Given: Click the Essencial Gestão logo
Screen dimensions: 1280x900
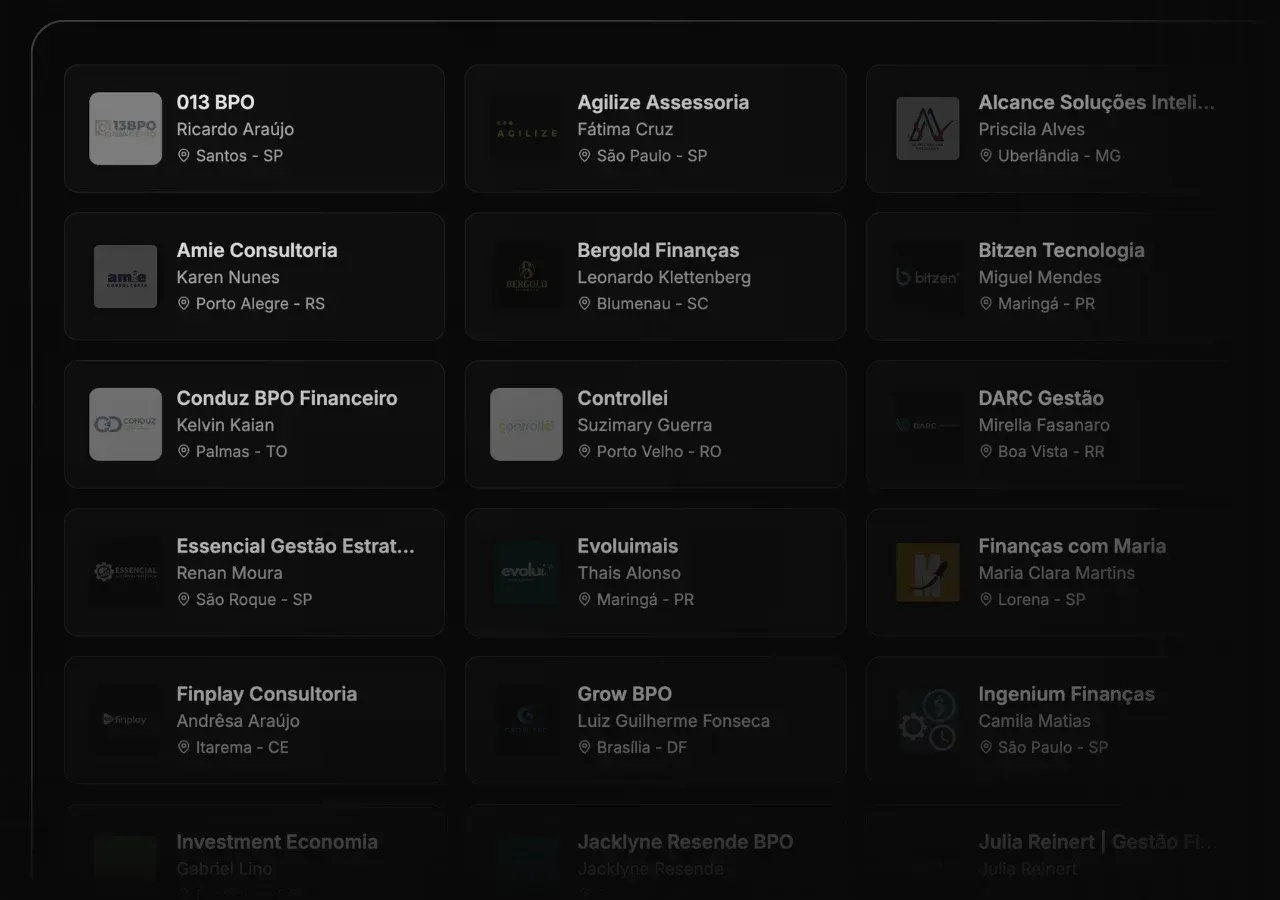Looking at the screenshot, I should point(125,572).
